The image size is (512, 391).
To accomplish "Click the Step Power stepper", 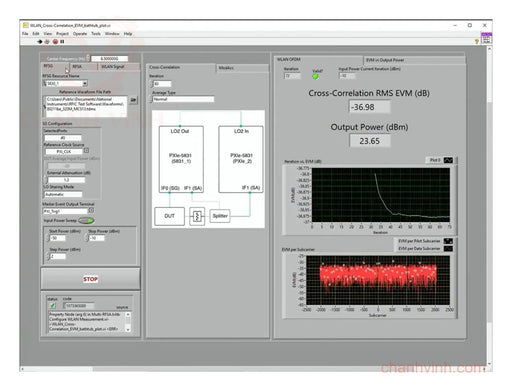I will point(49,256).
